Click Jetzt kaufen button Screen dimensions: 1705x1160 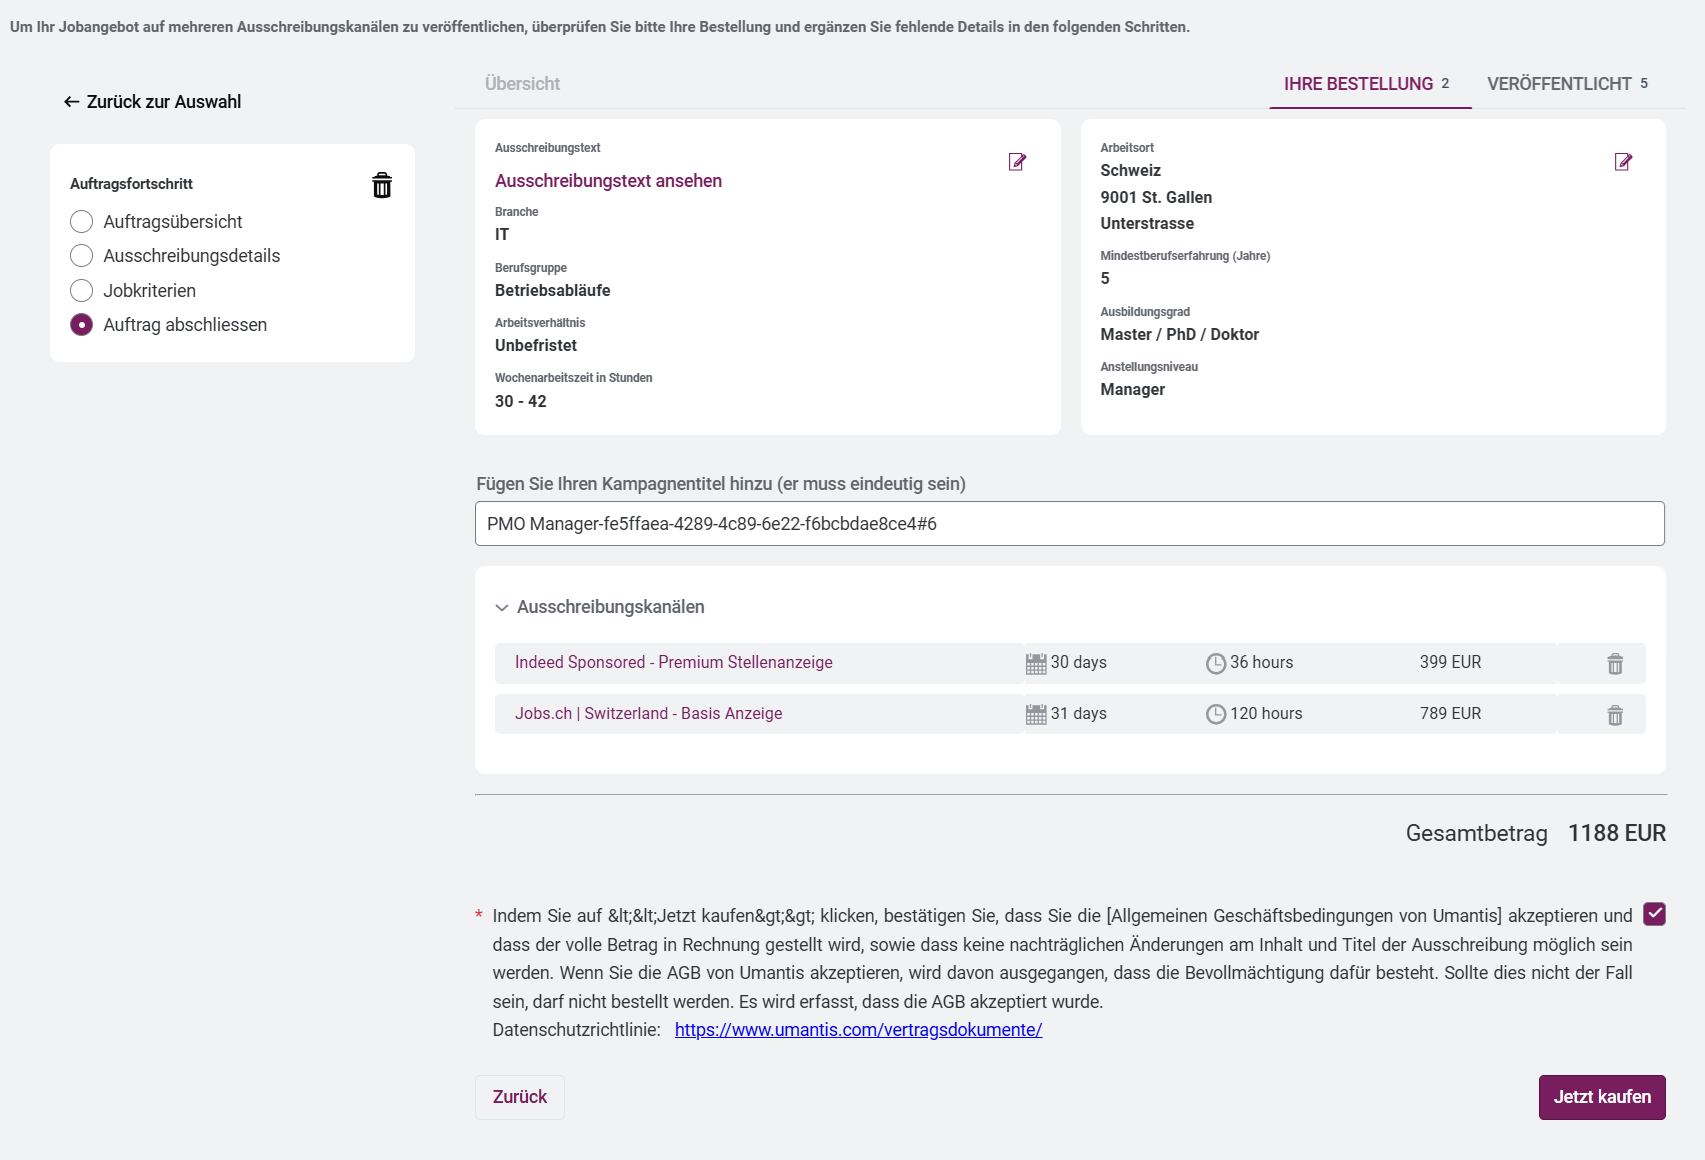(x=1601, y=1097)
